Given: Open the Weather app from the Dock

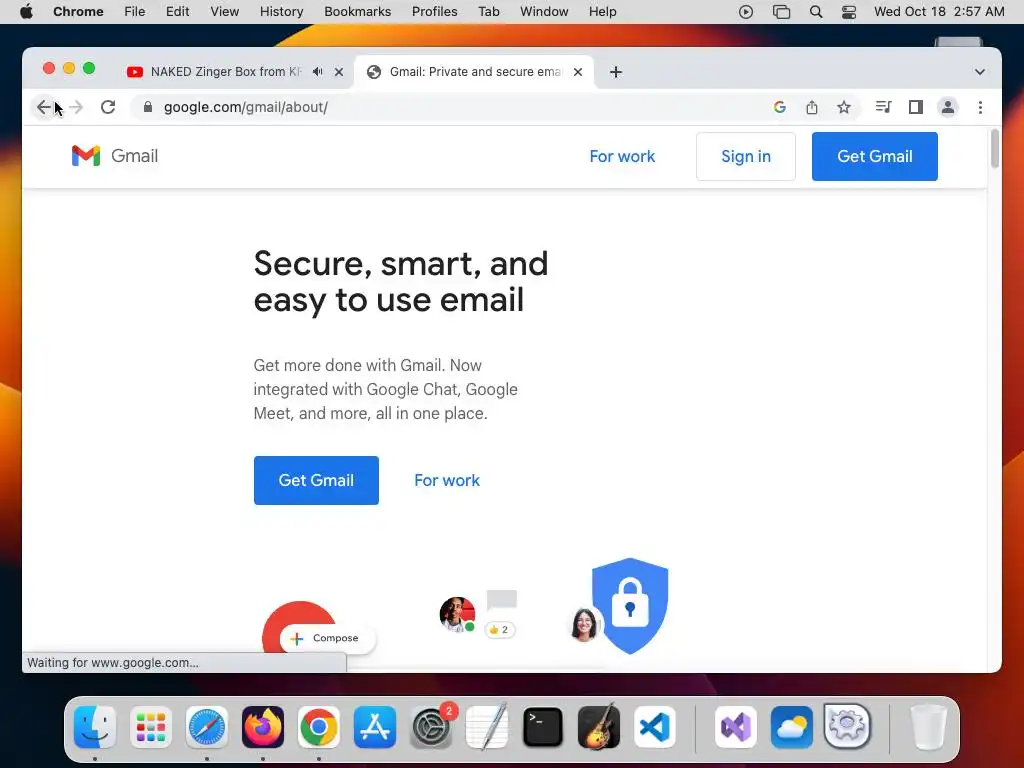Looking at the screenshot, I should pyautogui.click(x=792, y=728).
